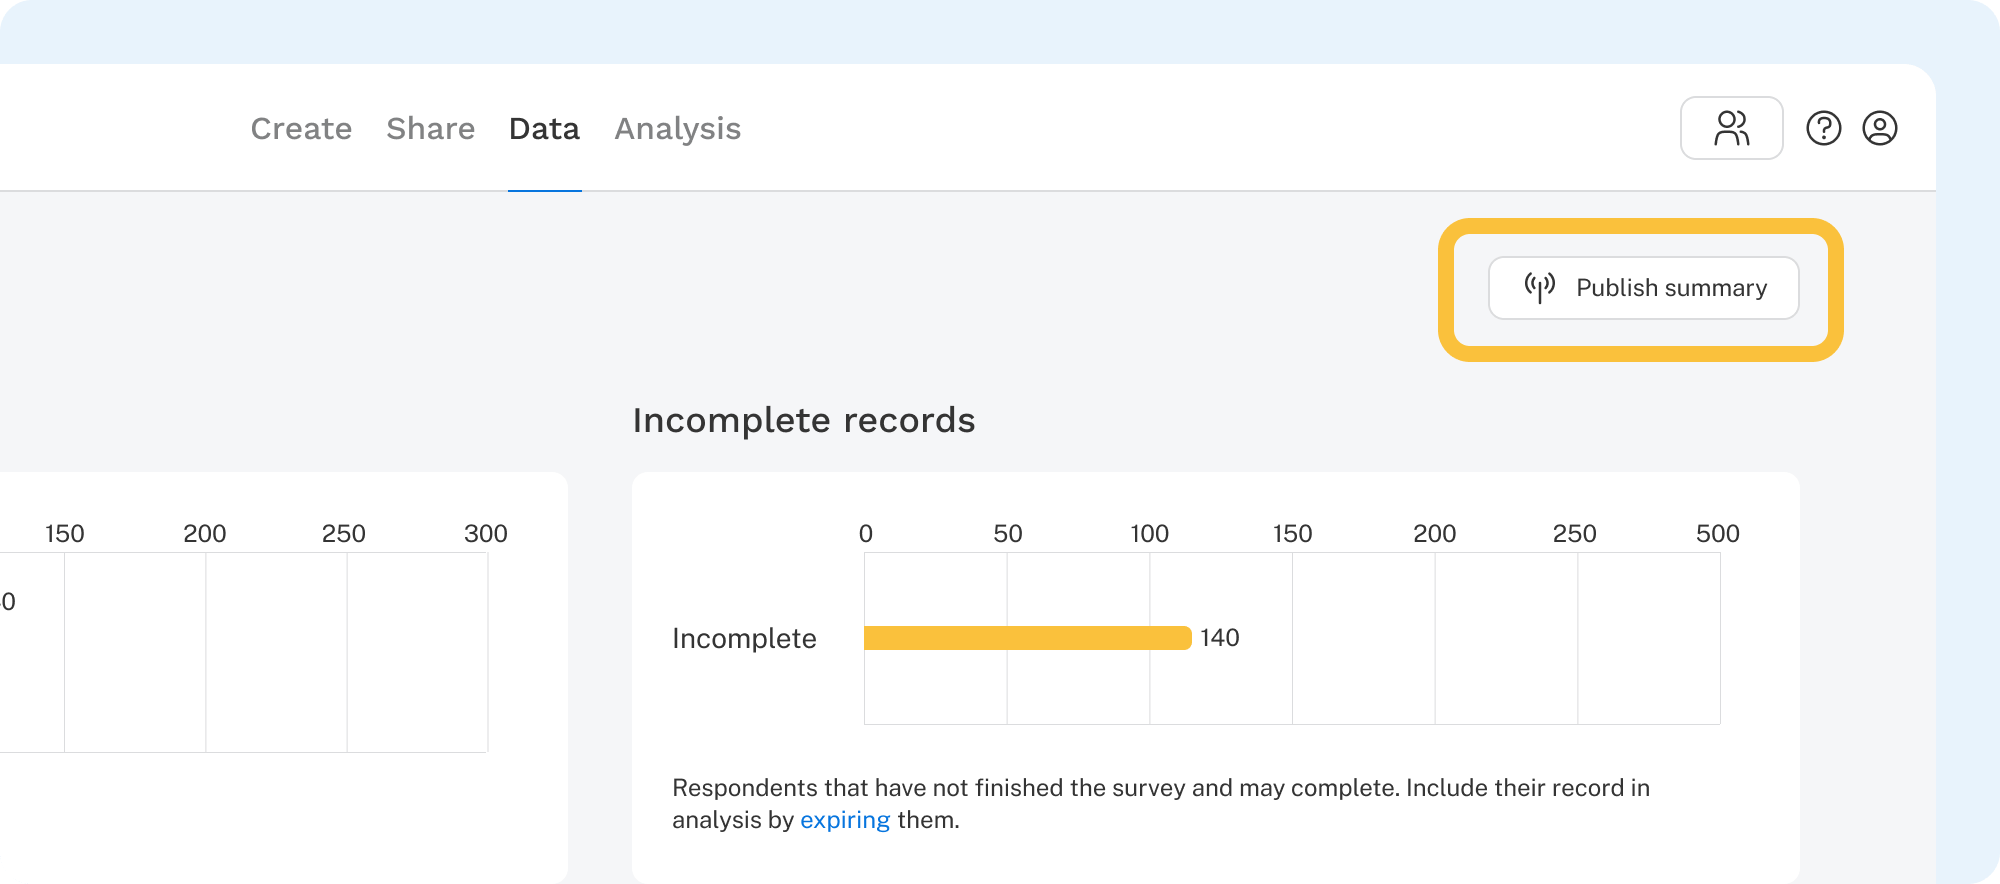Click the 100 axis label
The width and height of the screenshot is (2000, 884).
click(x=1149, y=534)
